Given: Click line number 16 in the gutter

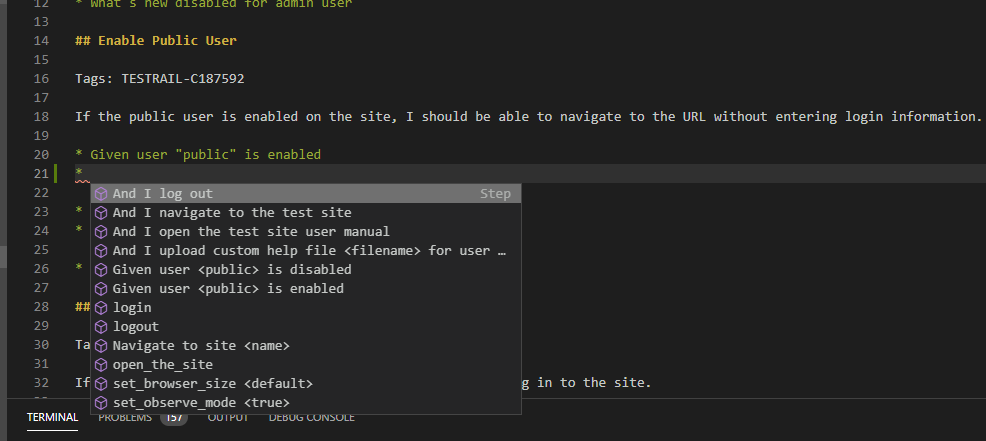Looking at the screenshot, I should [x=41, y=79].
